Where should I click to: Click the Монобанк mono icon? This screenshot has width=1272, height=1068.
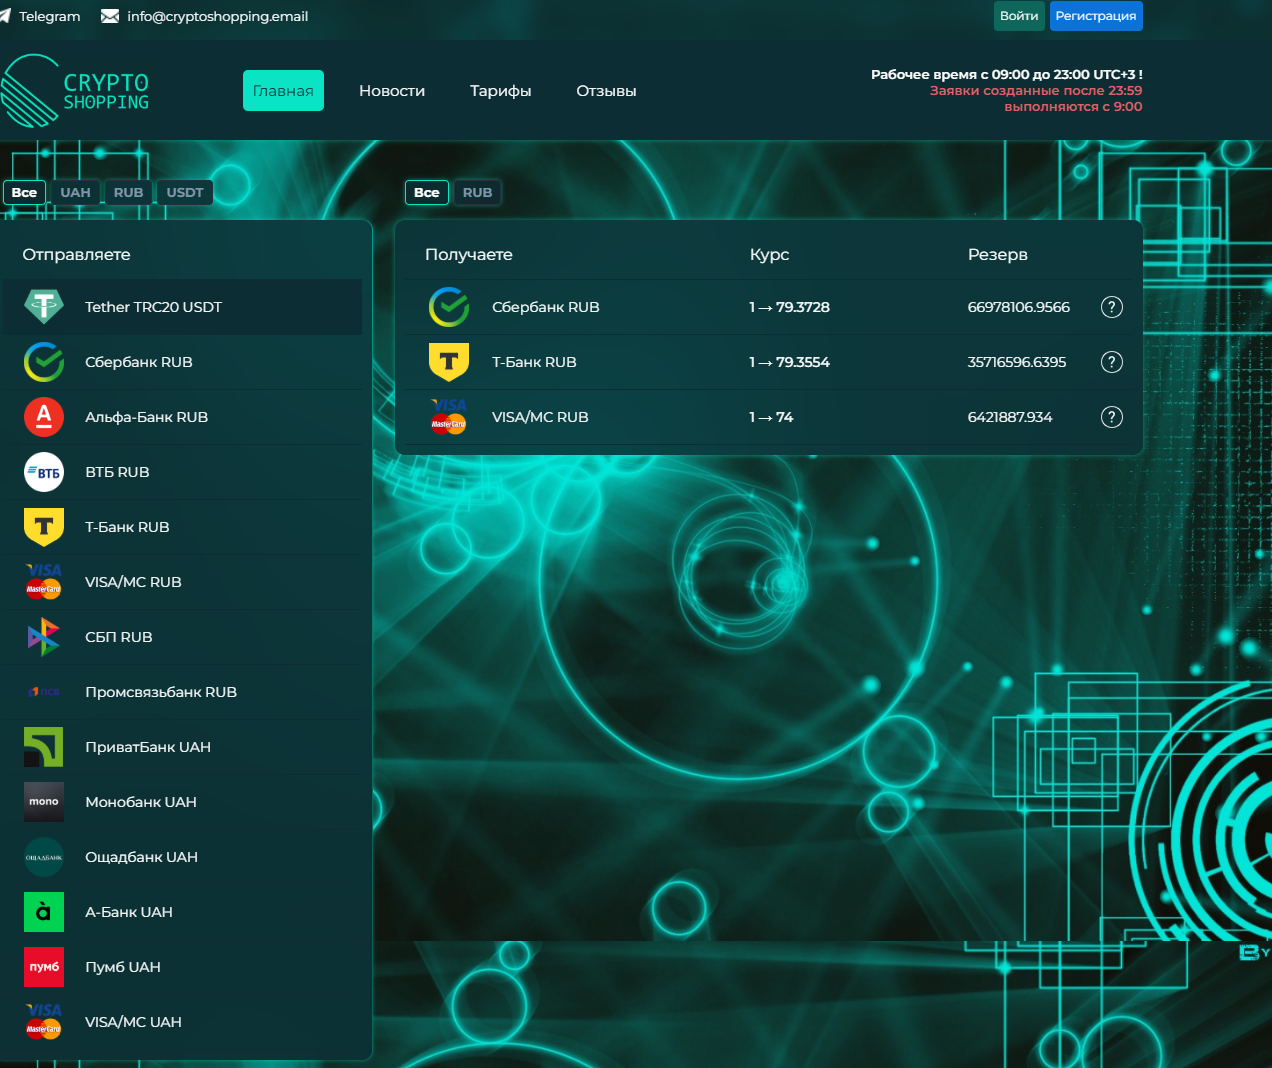click(x=44, y=802)
